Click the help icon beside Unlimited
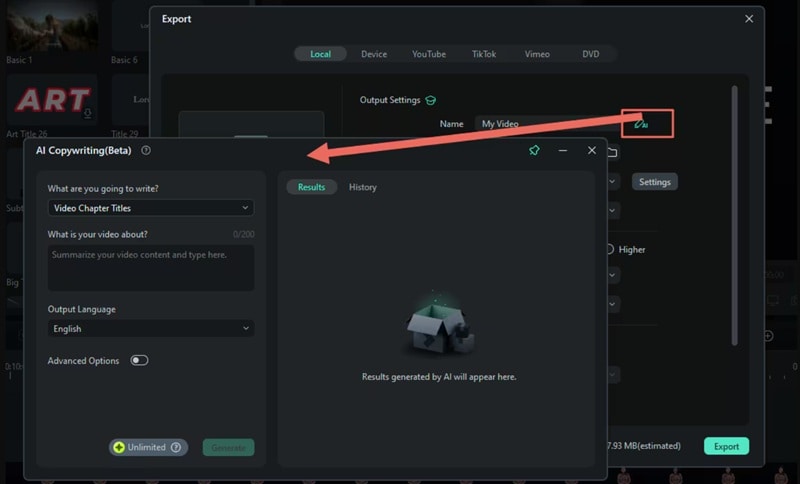Image resolution: width=800 pixels, height=484 pixels. point(176,447)
